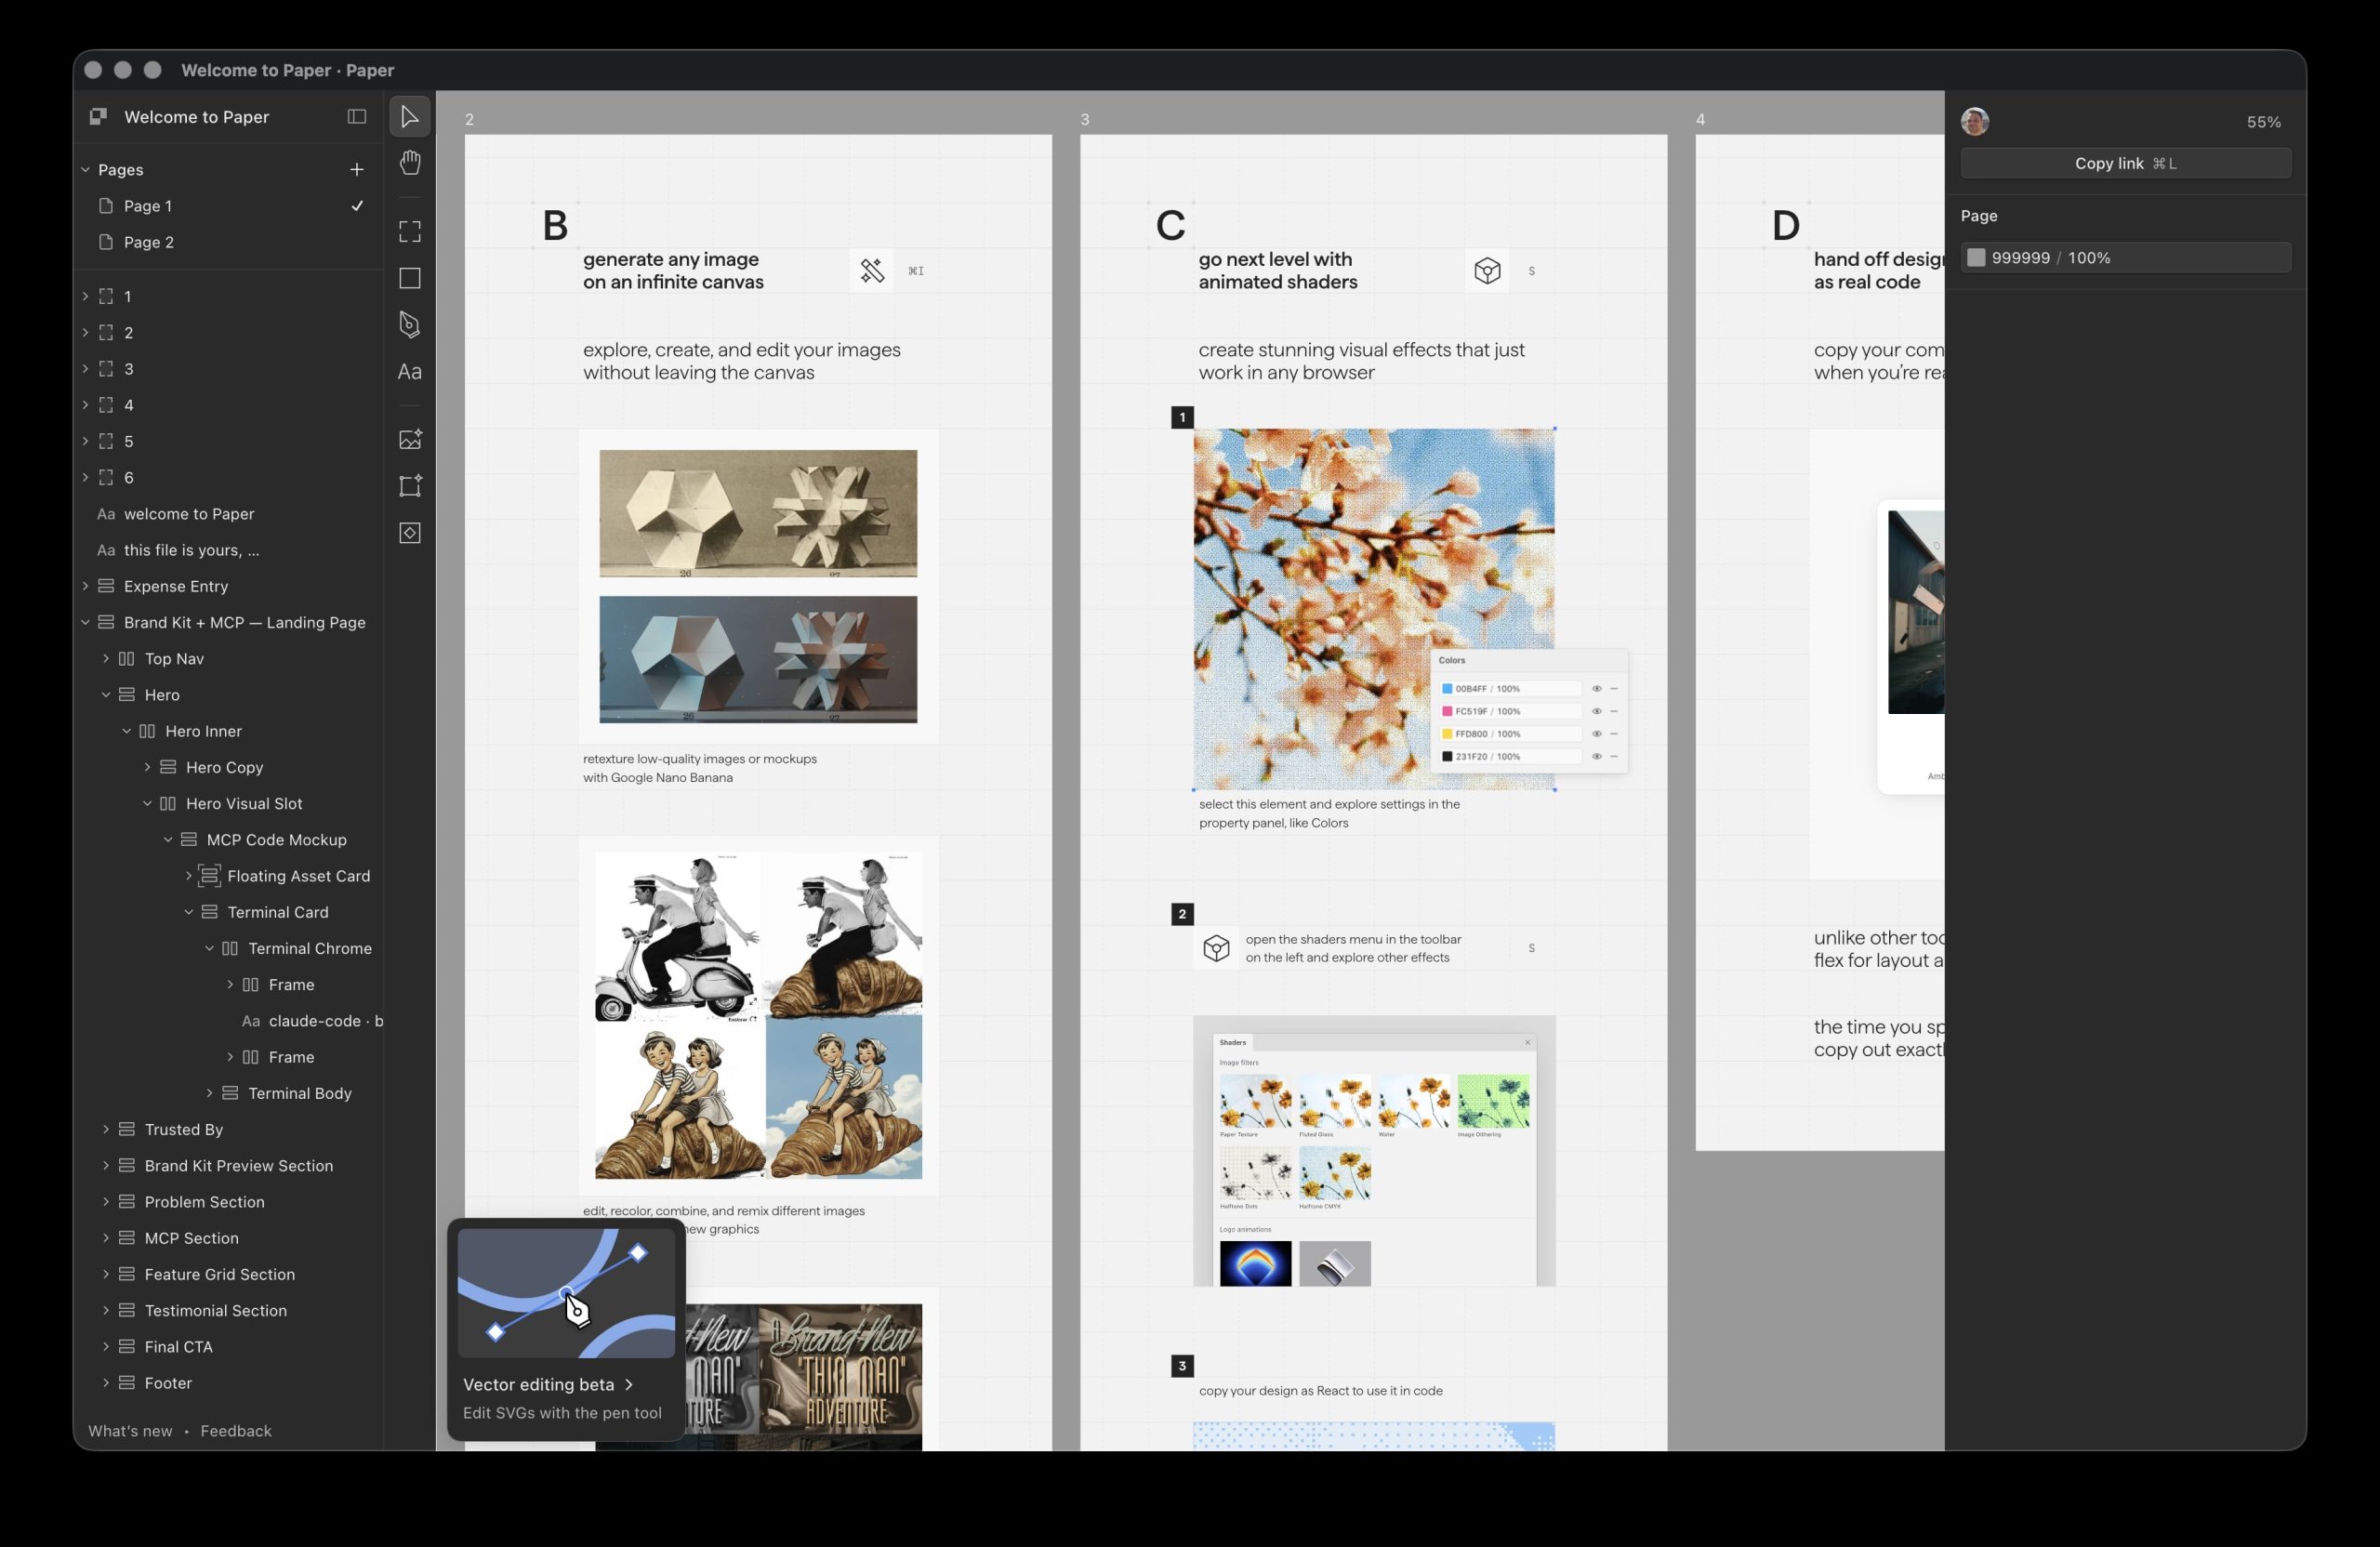Image resolution: width=2380 pixels, height=1547 pixels.
Task: Click text-layer Aa icon for welcome to Paper
Action: click(x=106, y=514)
